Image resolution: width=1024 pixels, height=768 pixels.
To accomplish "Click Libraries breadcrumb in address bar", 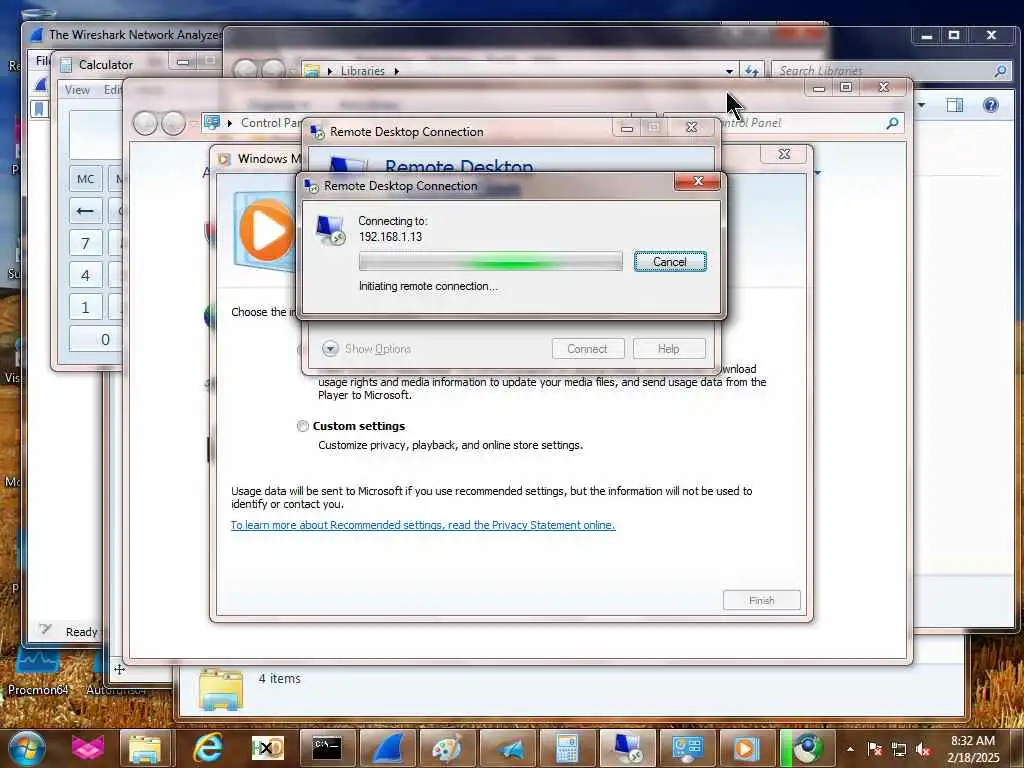I will pos(362,71).
